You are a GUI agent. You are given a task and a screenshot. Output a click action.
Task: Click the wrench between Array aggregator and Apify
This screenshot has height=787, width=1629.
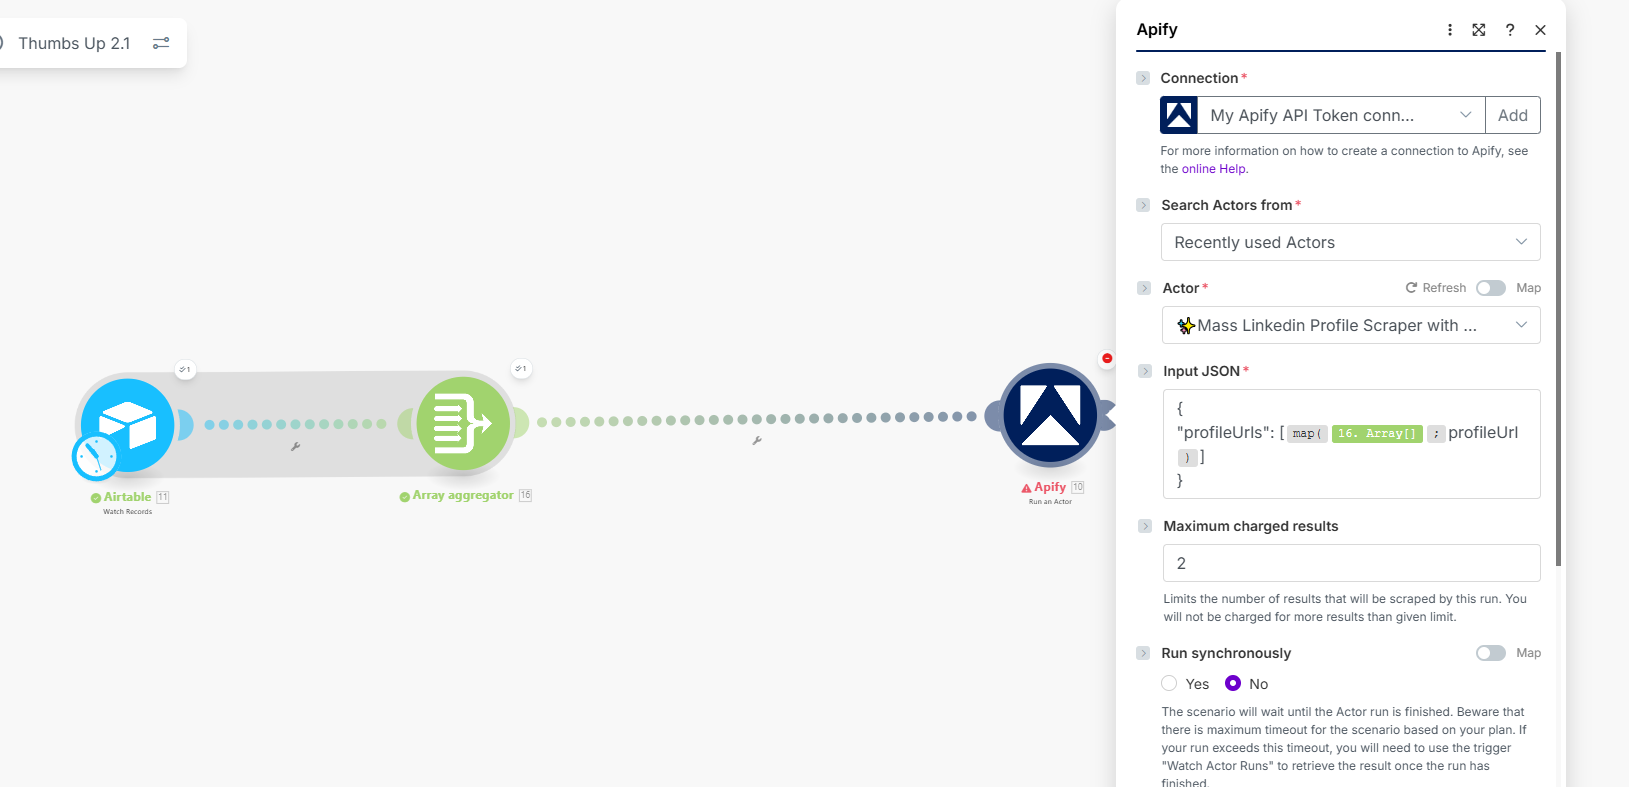pos(757,440)
